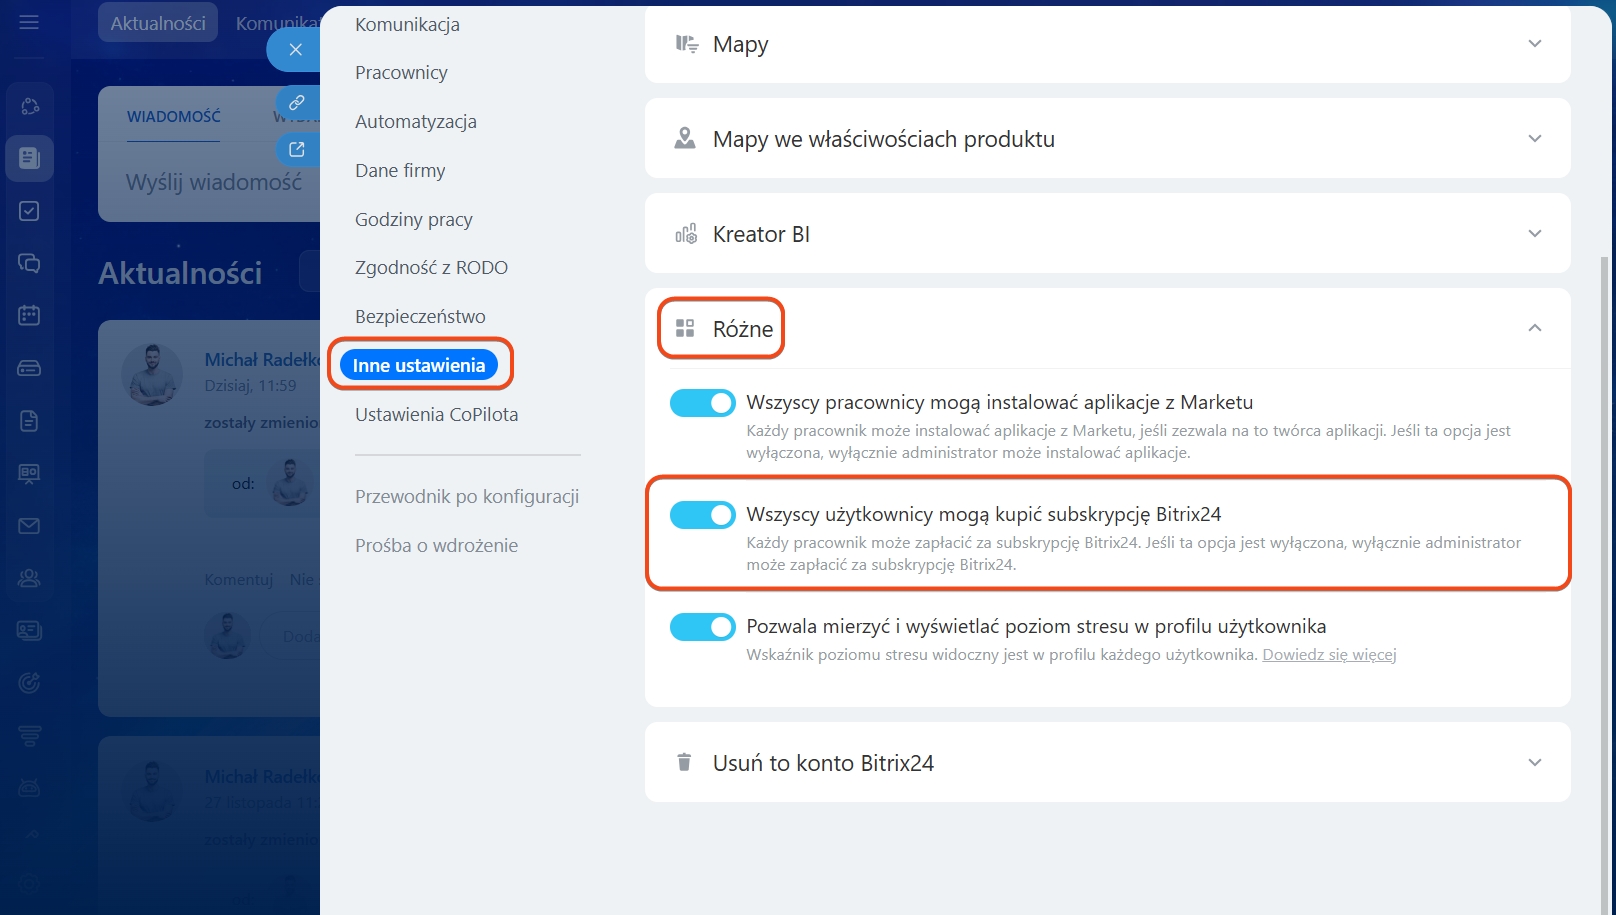
Task: Select the news feed icon in left sidebar
Action: (x=29, y=158)
